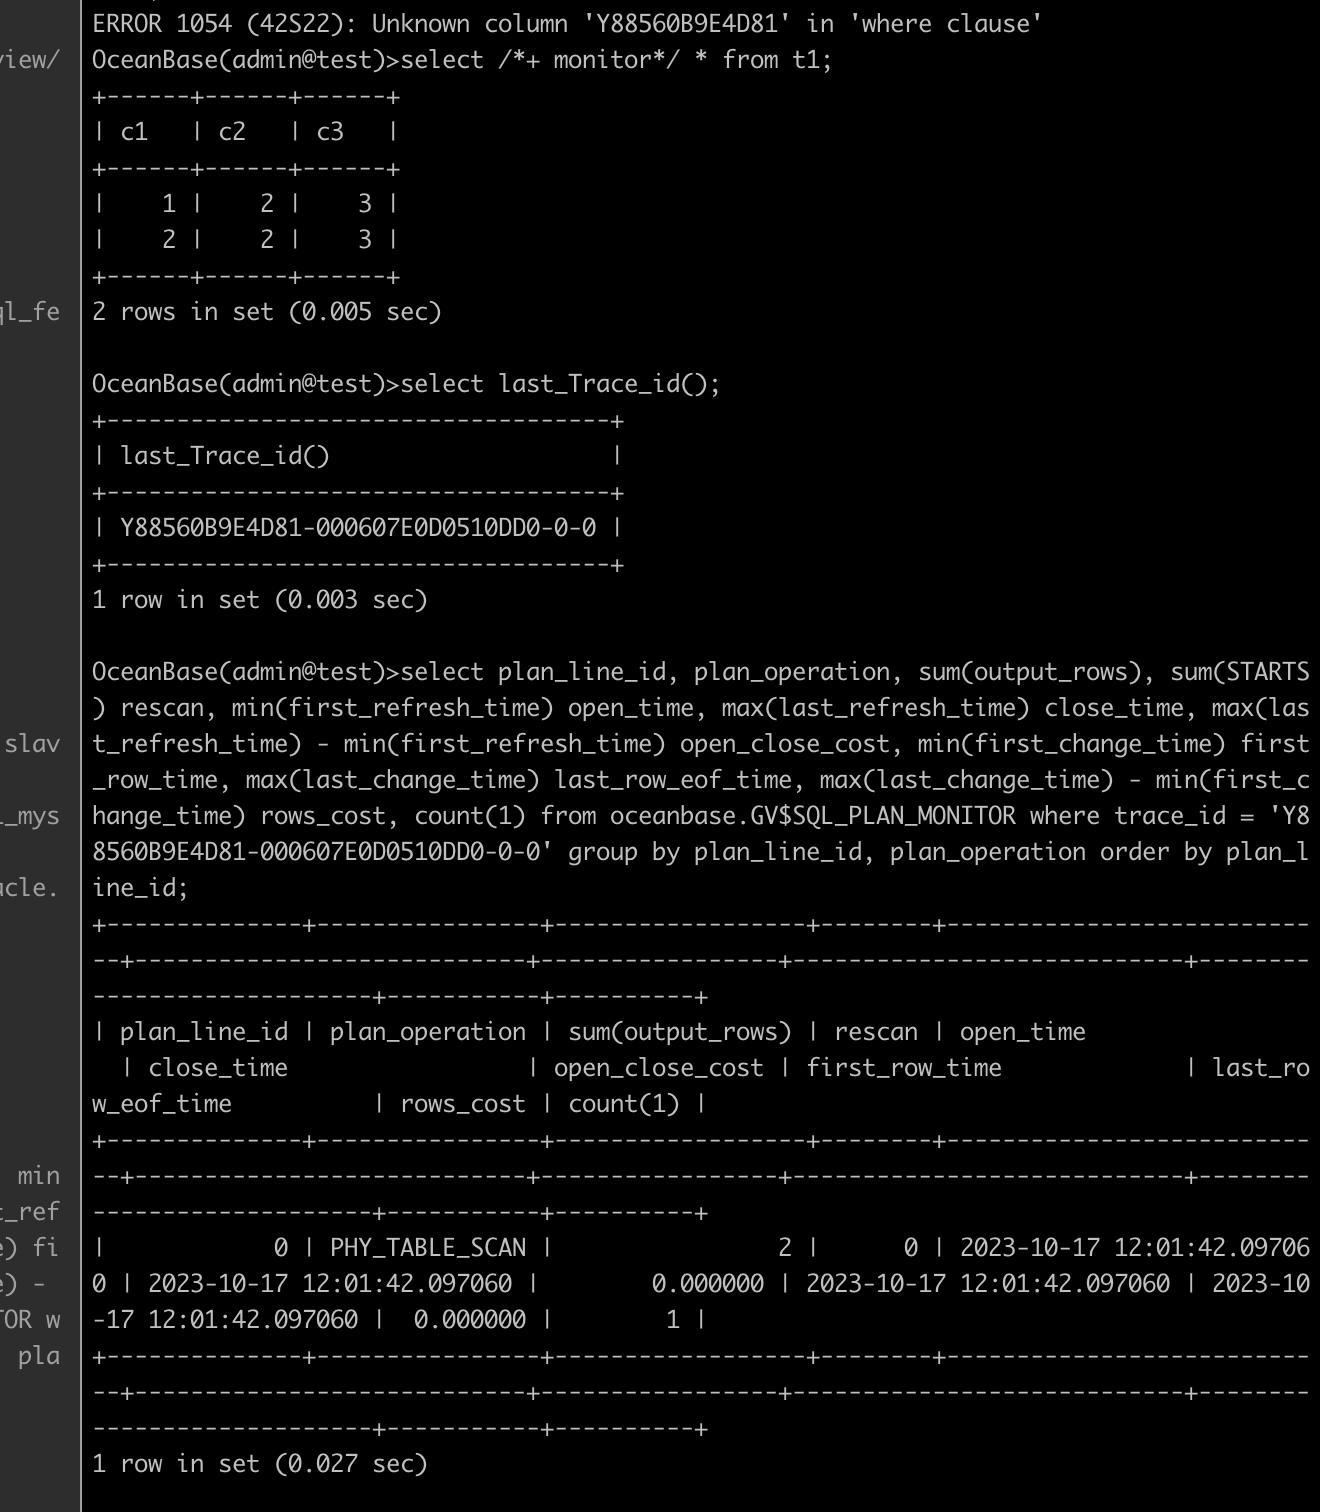Screen dimensions: 1320x1512
Task: Click the "last_Trace_id()" result column header
Action: coord(225,456)
